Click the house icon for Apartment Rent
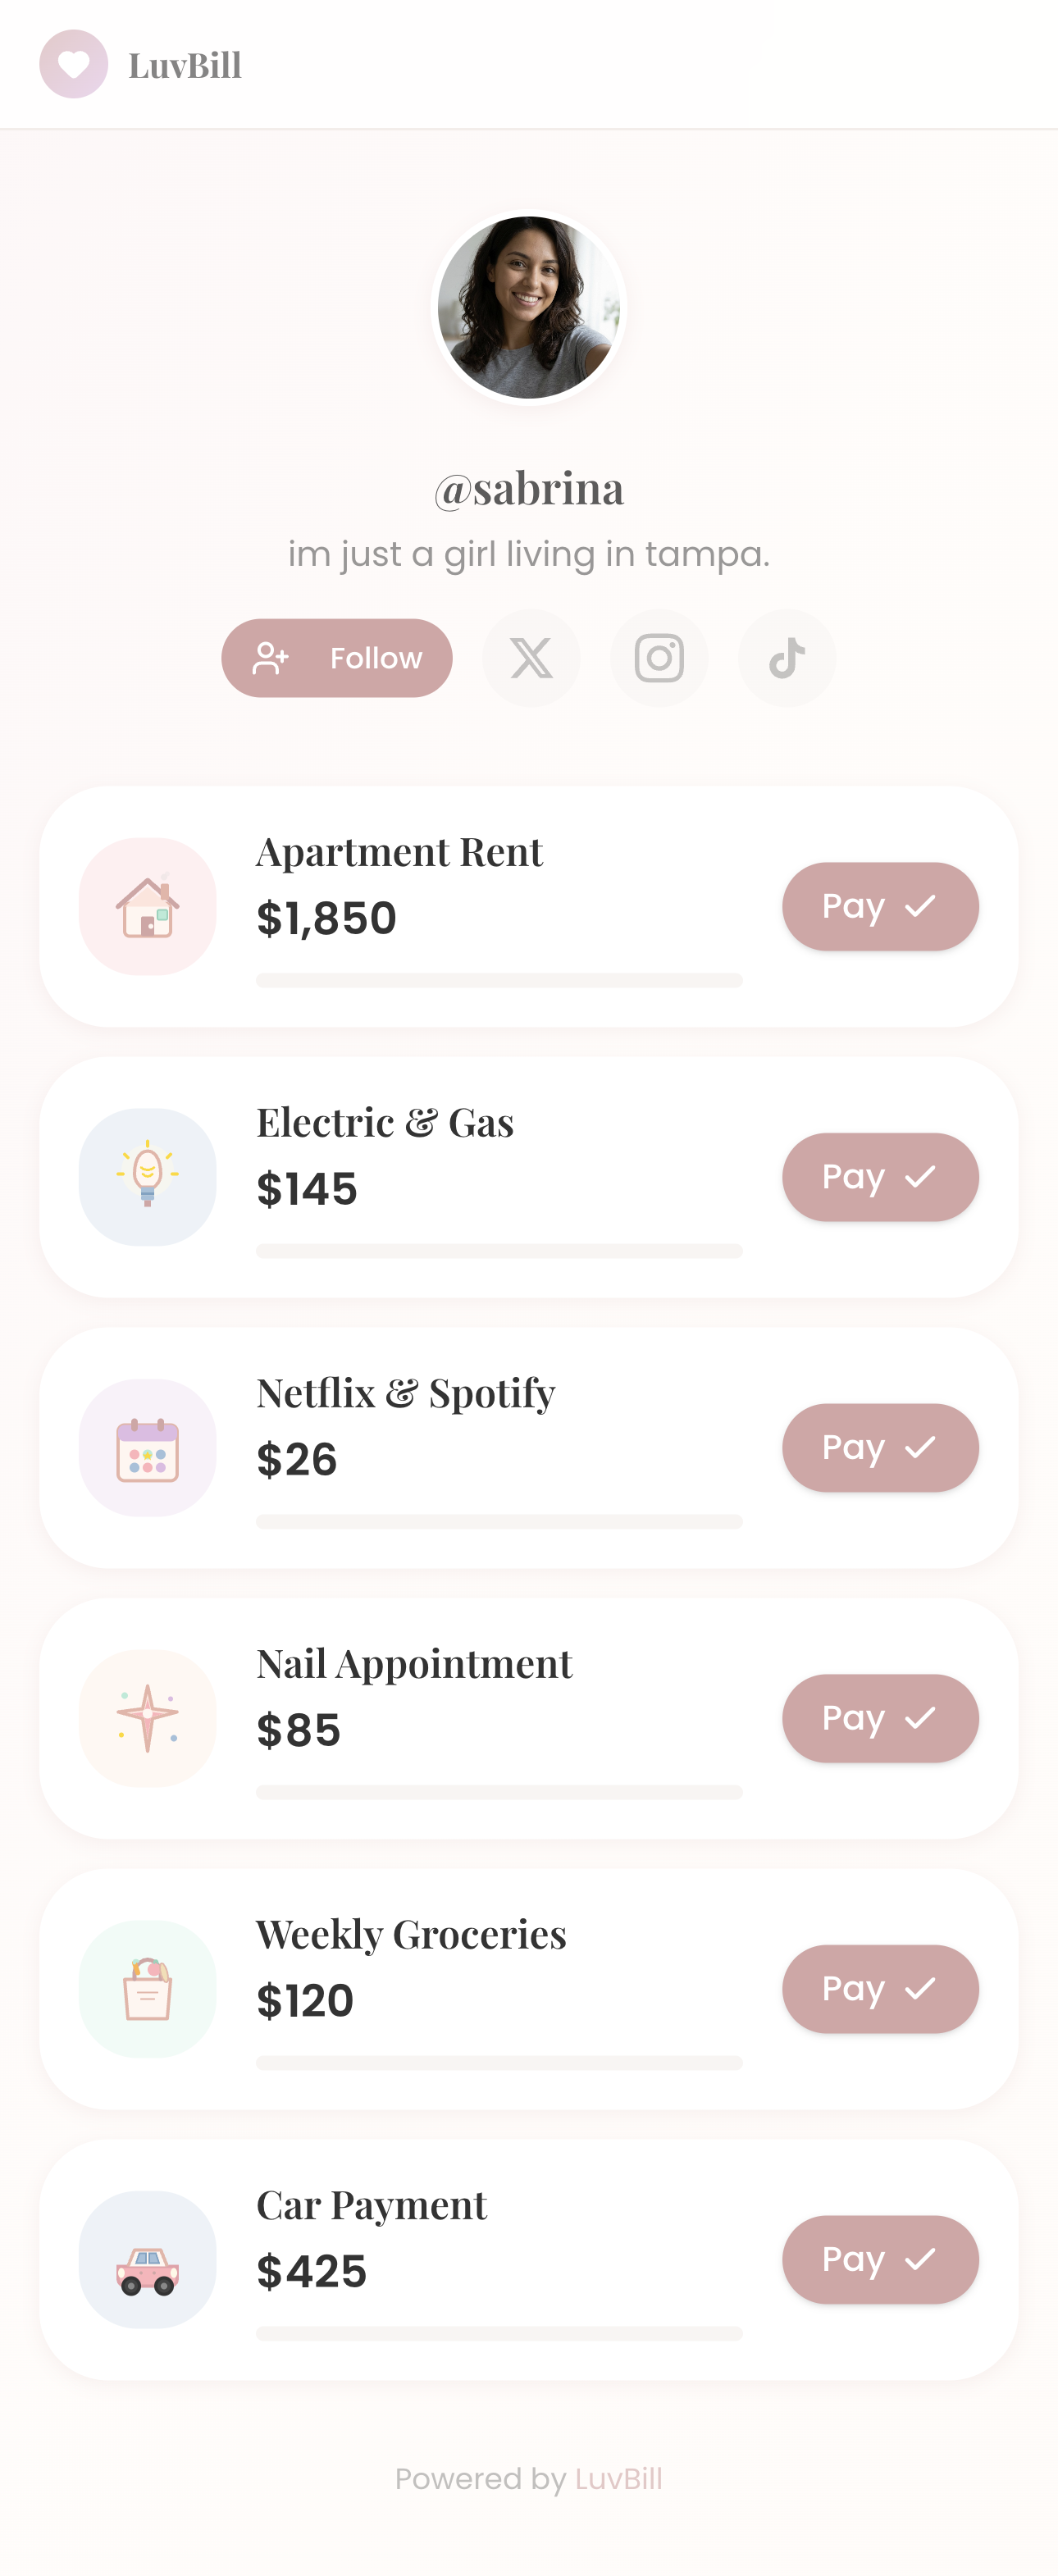 (x=148, y=906)
